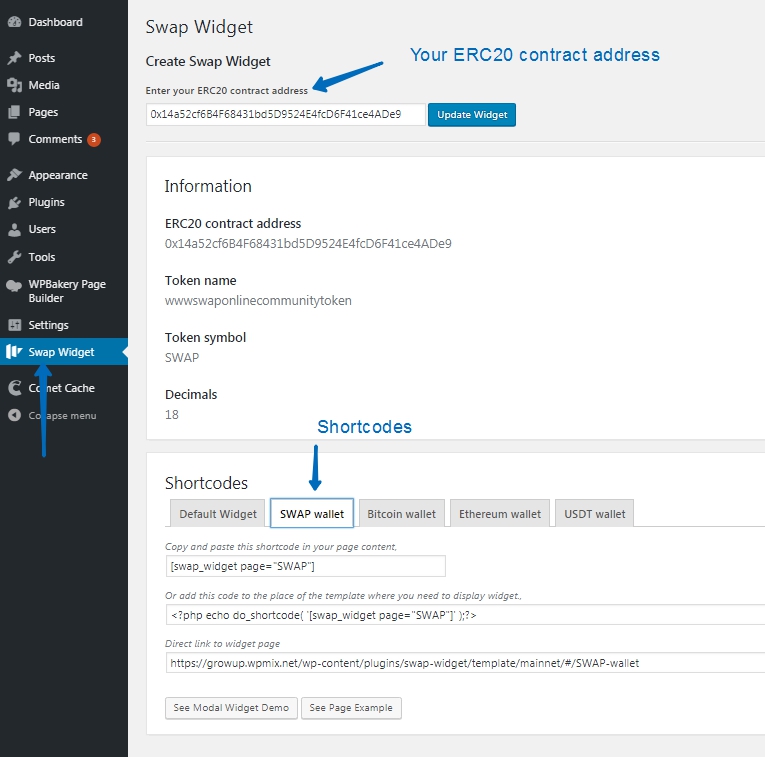Click the Tools wrench icon
This screenshot has width=765, height=757.
14,257
